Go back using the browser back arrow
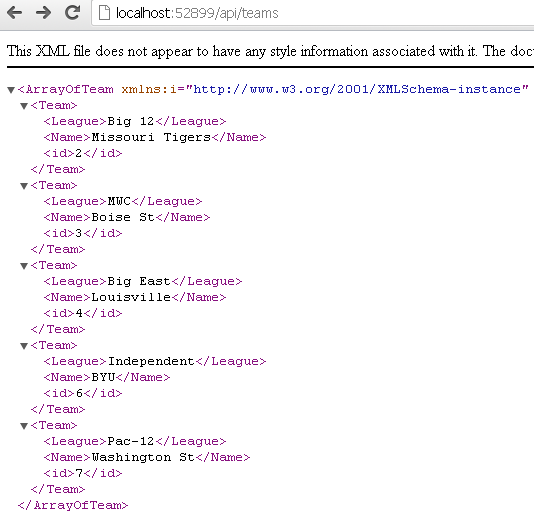This screenshot has width=534, height=521. pyautogui.click(x=14, y=13)
